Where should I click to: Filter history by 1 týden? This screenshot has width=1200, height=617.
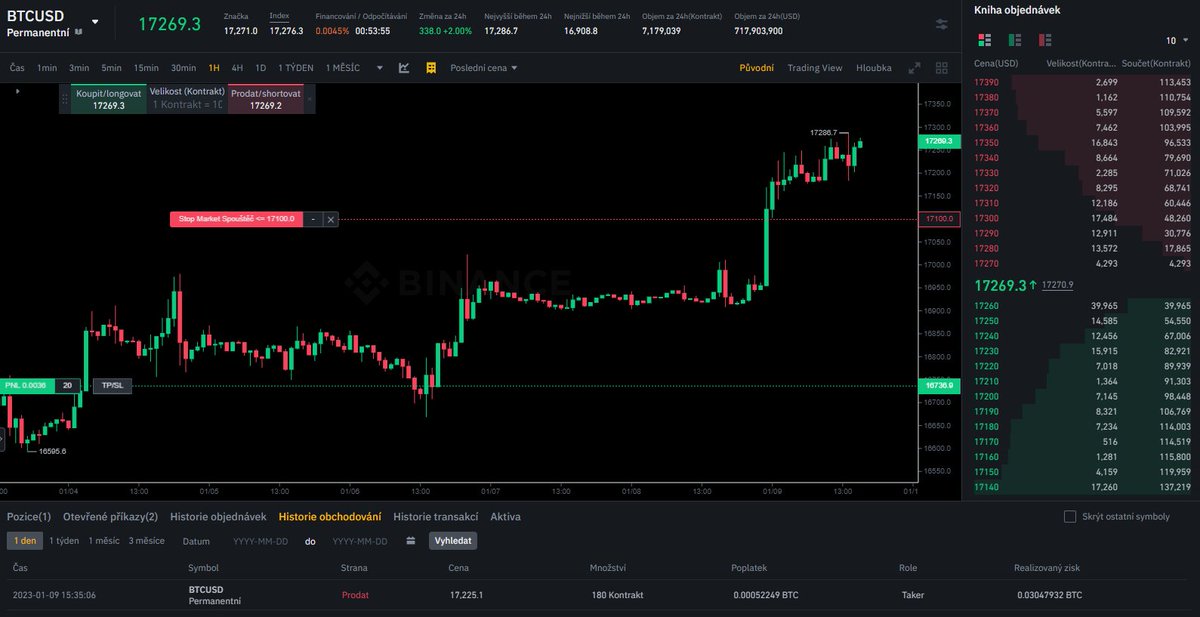tap(64, 541)
